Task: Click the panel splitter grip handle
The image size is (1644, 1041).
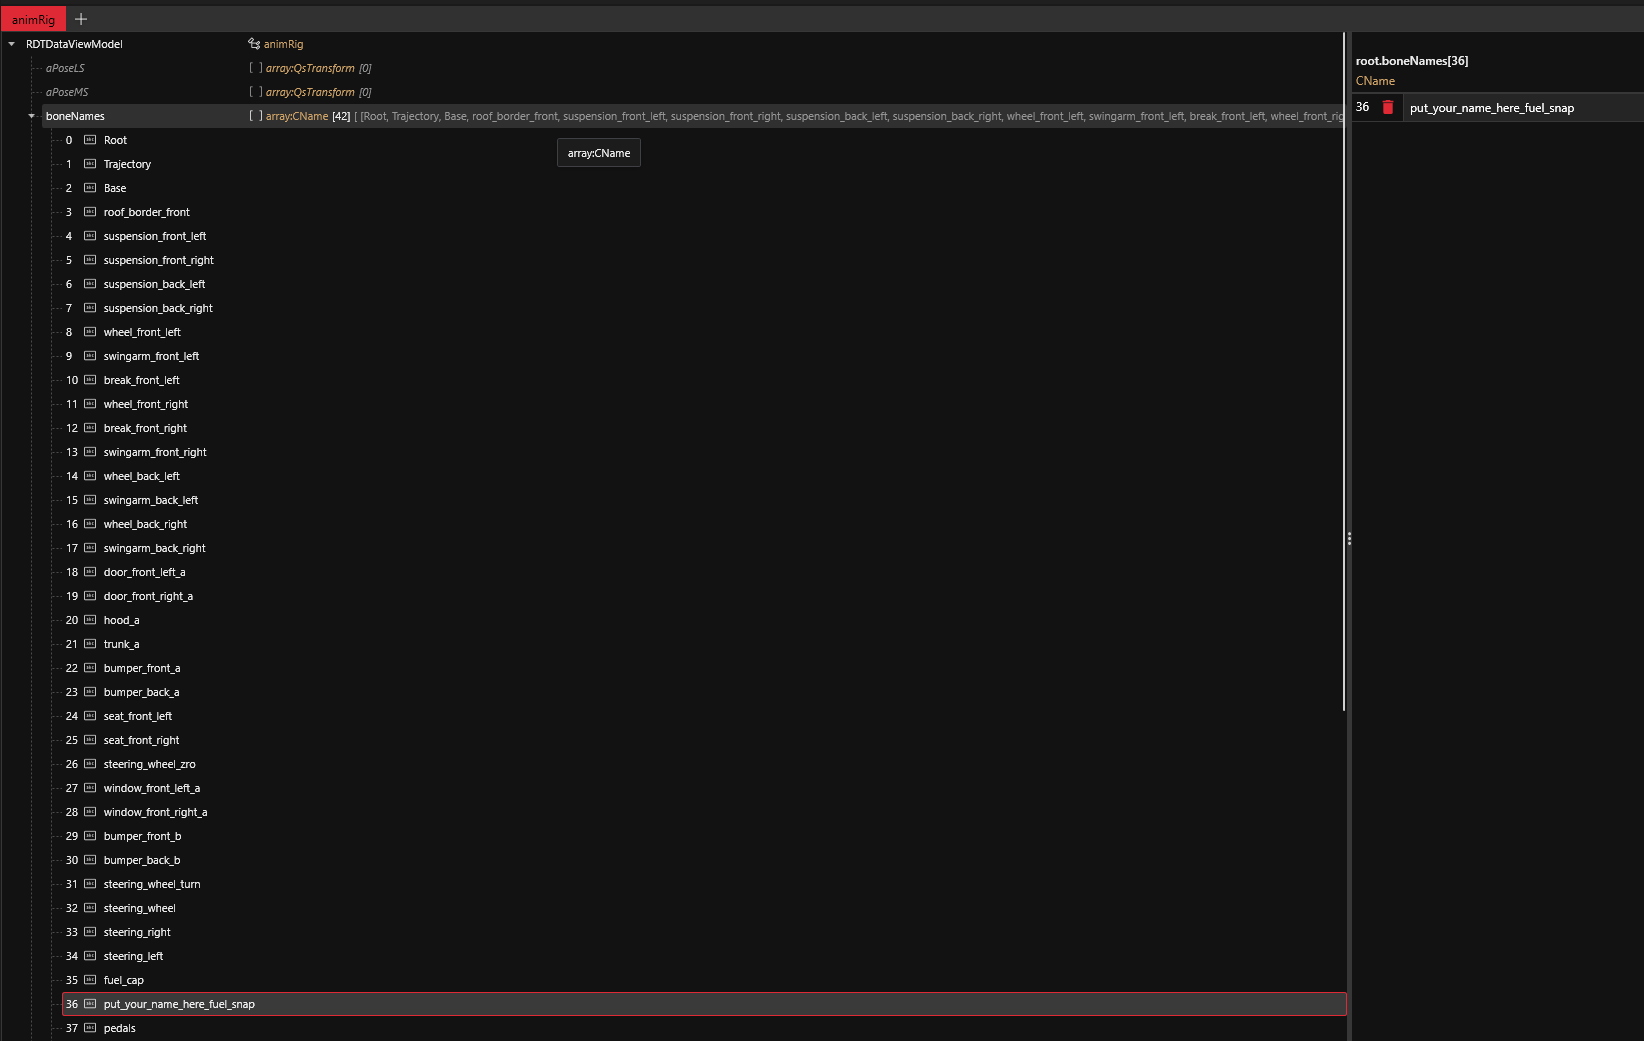Action: click(1349, 539)
